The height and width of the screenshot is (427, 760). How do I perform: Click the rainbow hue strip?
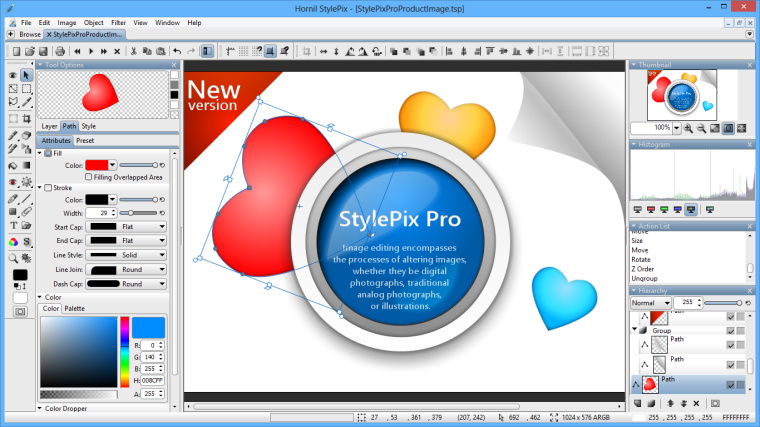point(125,352)
